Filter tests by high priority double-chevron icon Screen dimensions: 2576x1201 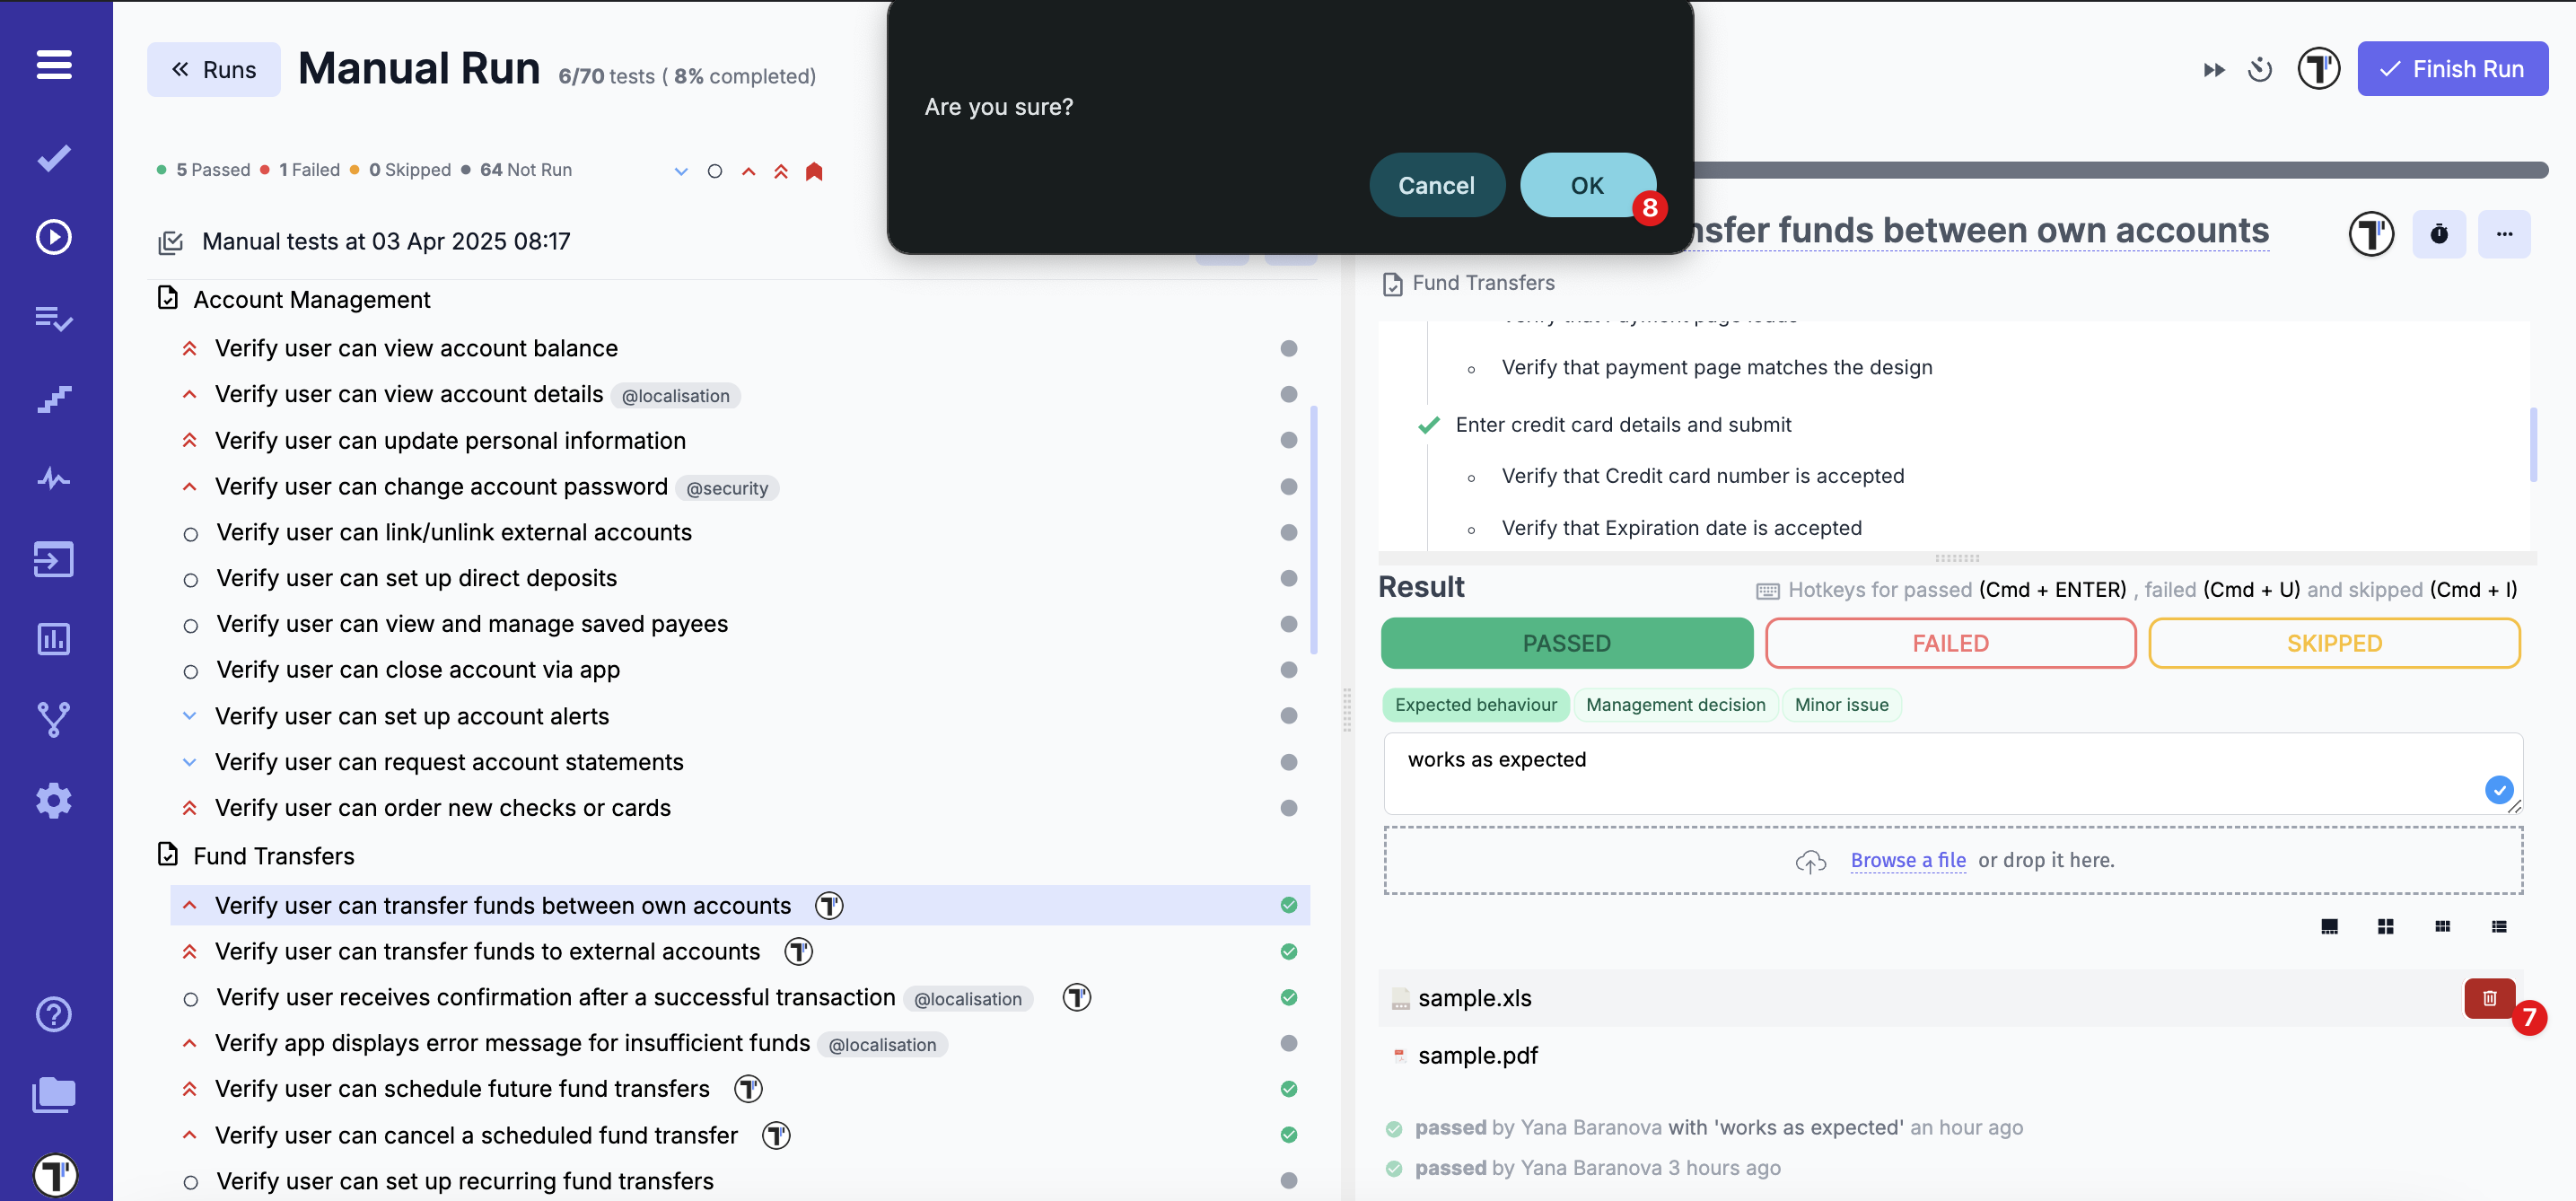pyautogui.click(x=780, y=171)
